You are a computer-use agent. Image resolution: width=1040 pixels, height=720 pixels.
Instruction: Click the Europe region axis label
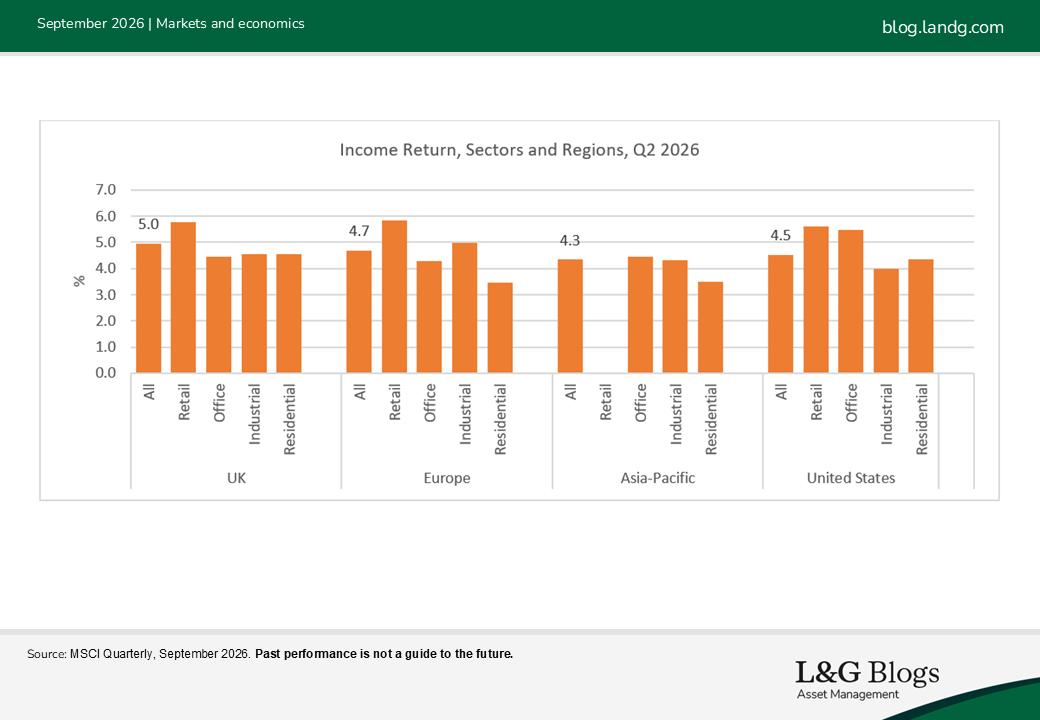point(447,478)
